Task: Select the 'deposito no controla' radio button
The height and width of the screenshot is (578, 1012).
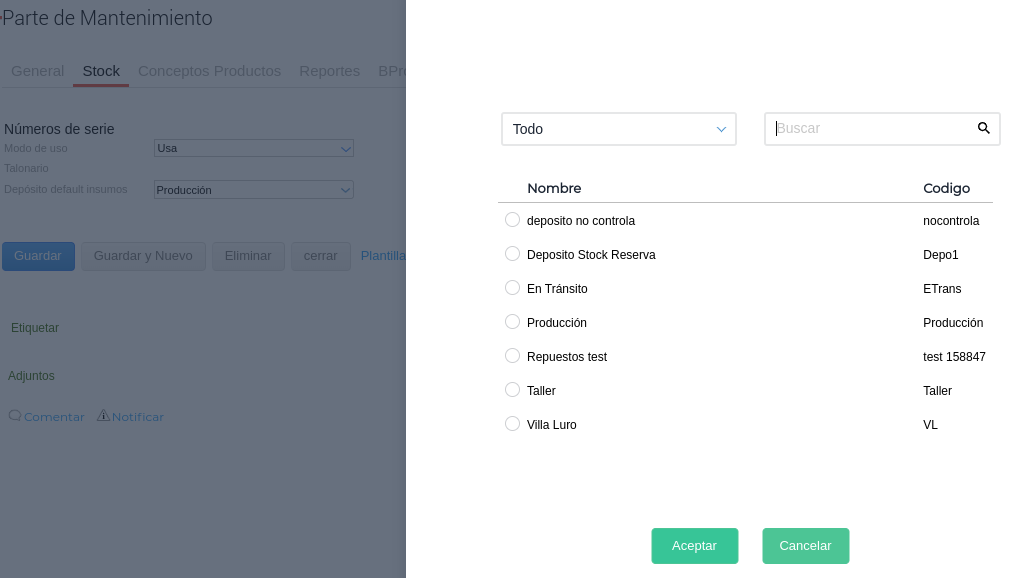Action: 513,220
